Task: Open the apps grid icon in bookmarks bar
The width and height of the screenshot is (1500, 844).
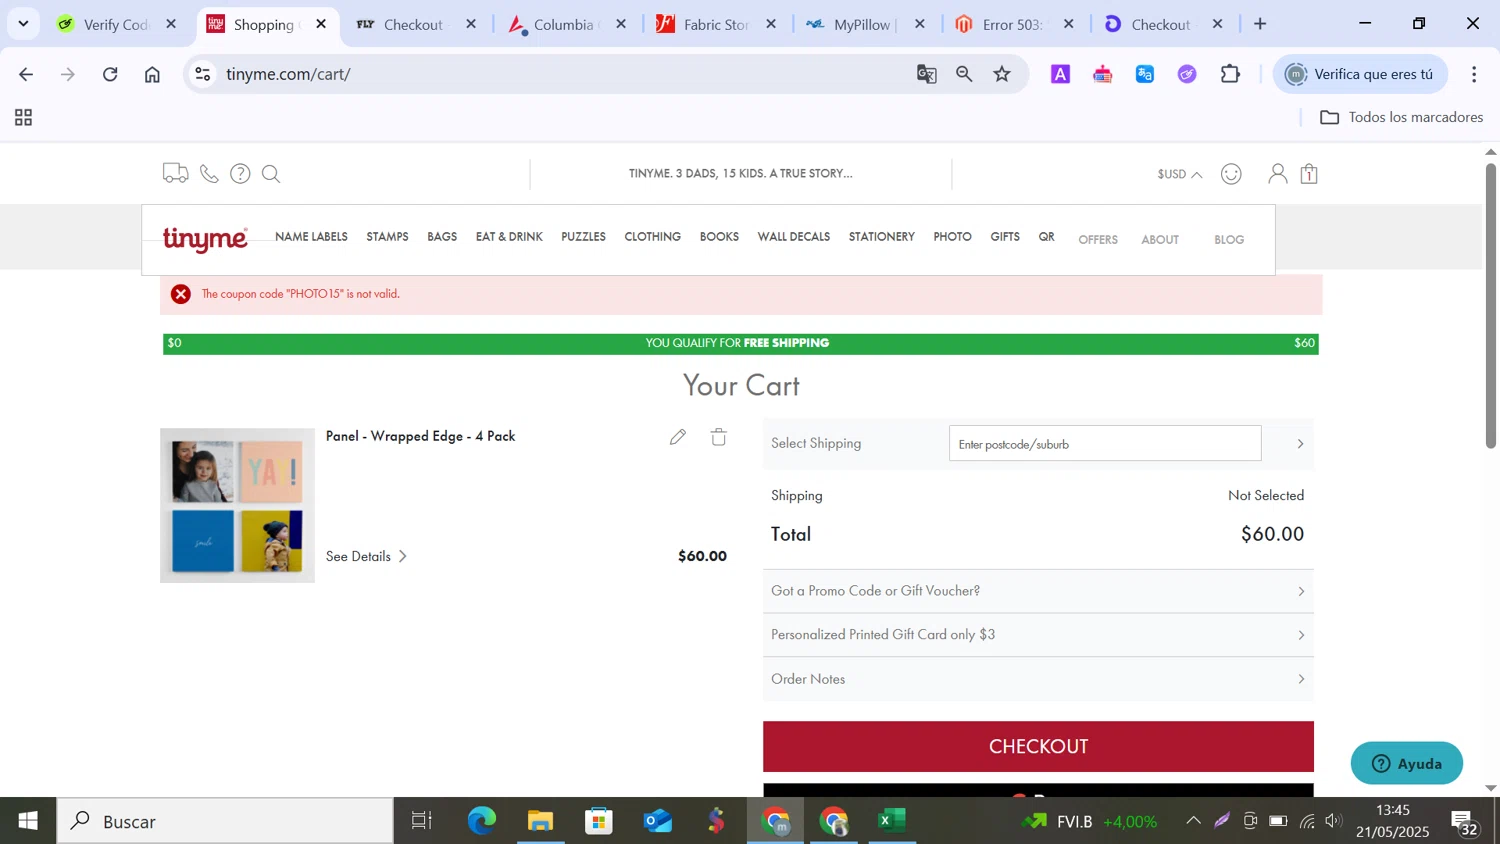Action: pos(24,118)
